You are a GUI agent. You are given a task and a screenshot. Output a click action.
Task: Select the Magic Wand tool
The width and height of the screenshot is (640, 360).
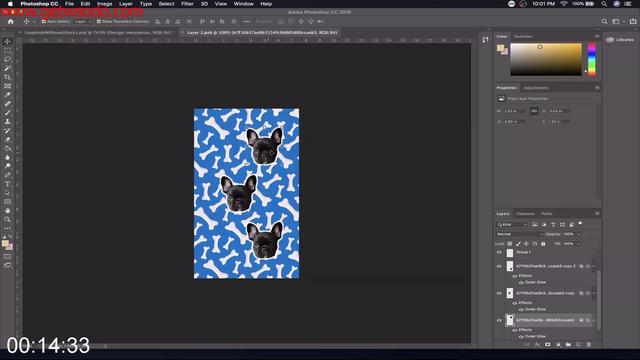coord(7,68)
